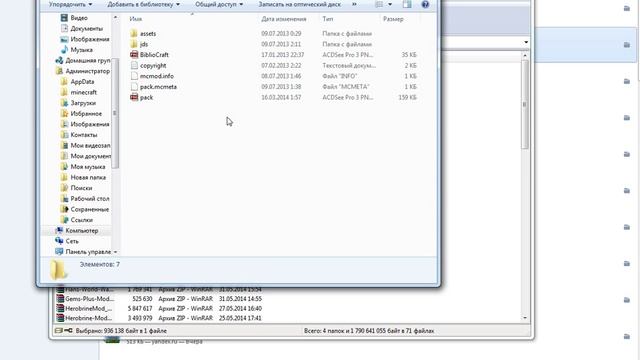Open the address dropdown in WinRAR window
The height and width of the screenshot is (360, 640).
click(526, 42)
